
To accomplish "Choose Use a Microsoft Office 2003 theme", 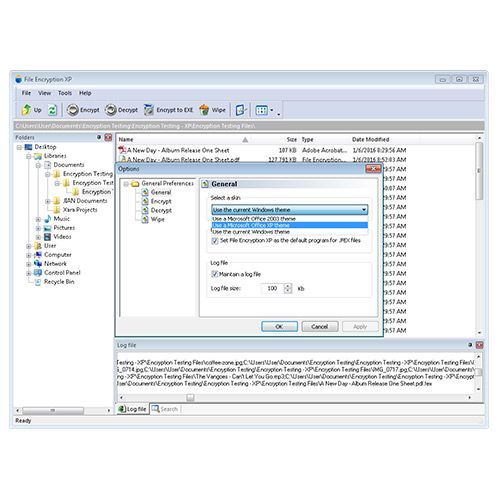I will (289, 219).
